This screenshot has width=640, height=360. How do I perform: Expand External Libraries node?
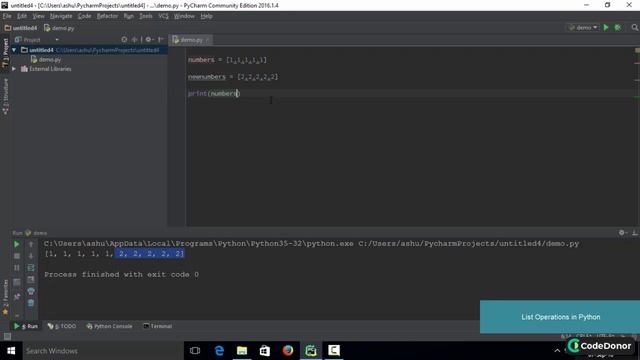point(14,69)
